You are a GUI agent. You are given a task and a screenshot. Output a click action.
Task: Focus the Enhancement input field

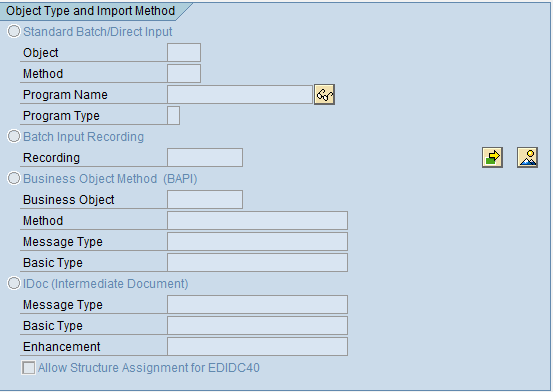pyautogui.click(x=257, y=346)
